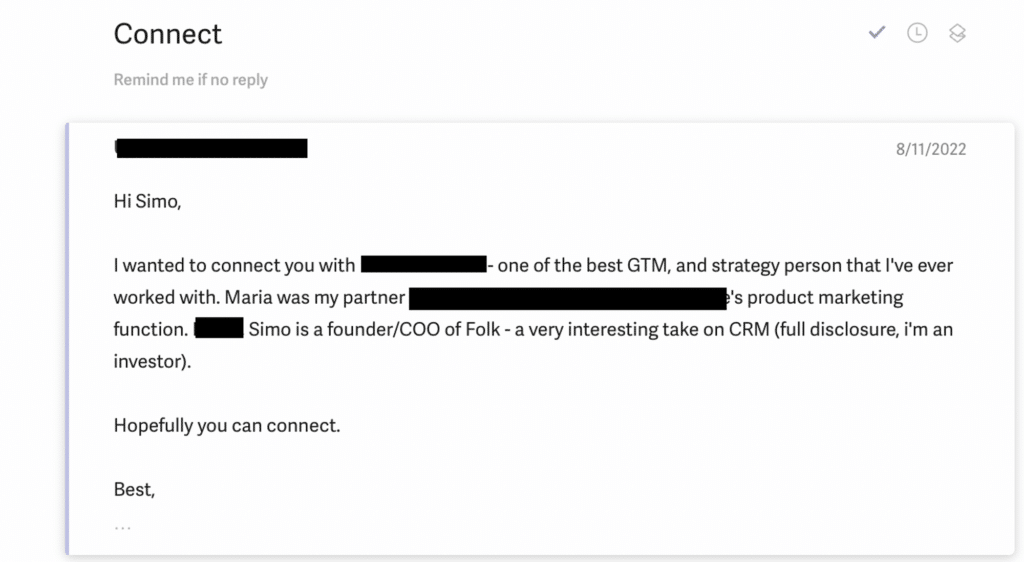
Task: Click the 'Hi Simo,' greeting line
Action: click(x=148, y=201)
